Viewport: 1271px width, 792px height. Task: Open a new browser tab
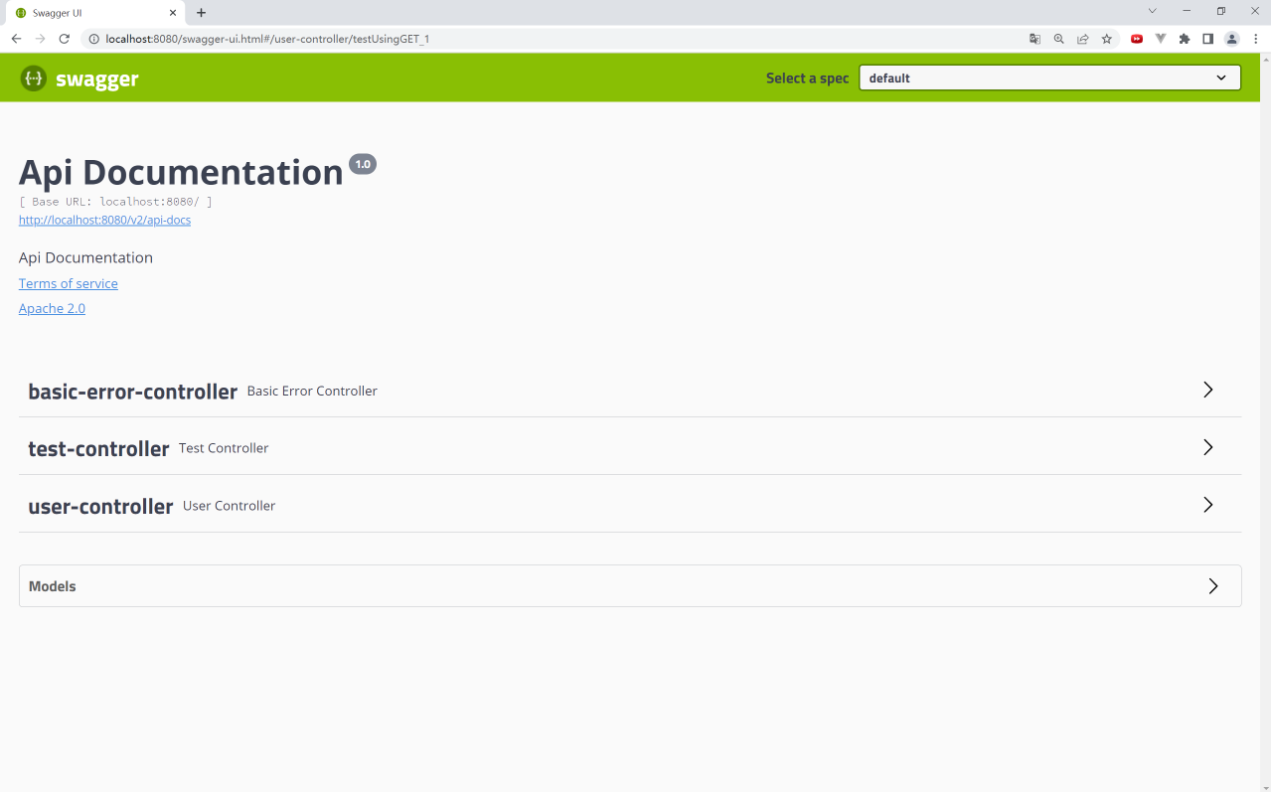point(201,13)
